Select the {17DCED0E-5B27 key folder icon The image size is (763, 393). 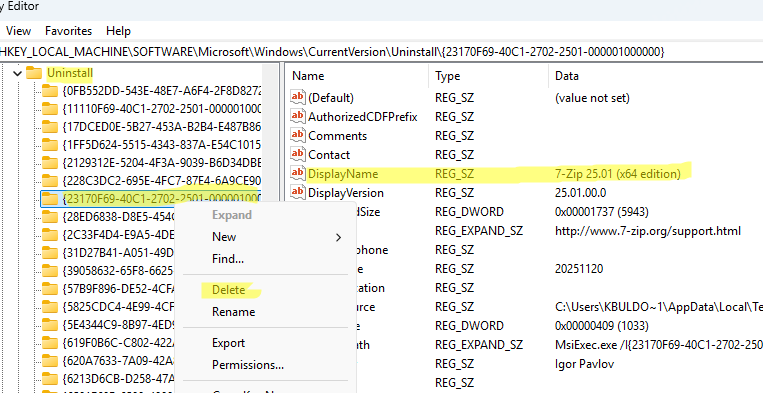(x=50, y=126)
